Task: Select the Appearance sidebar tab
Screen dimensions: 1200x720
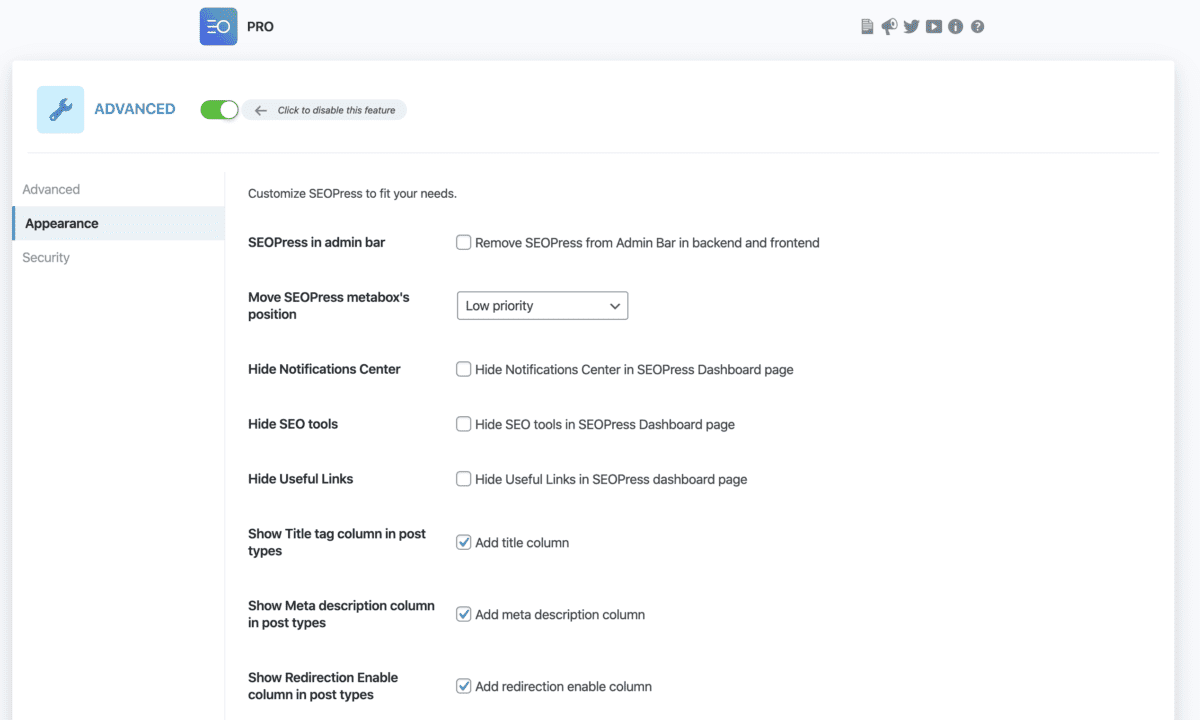Action: 119,223
